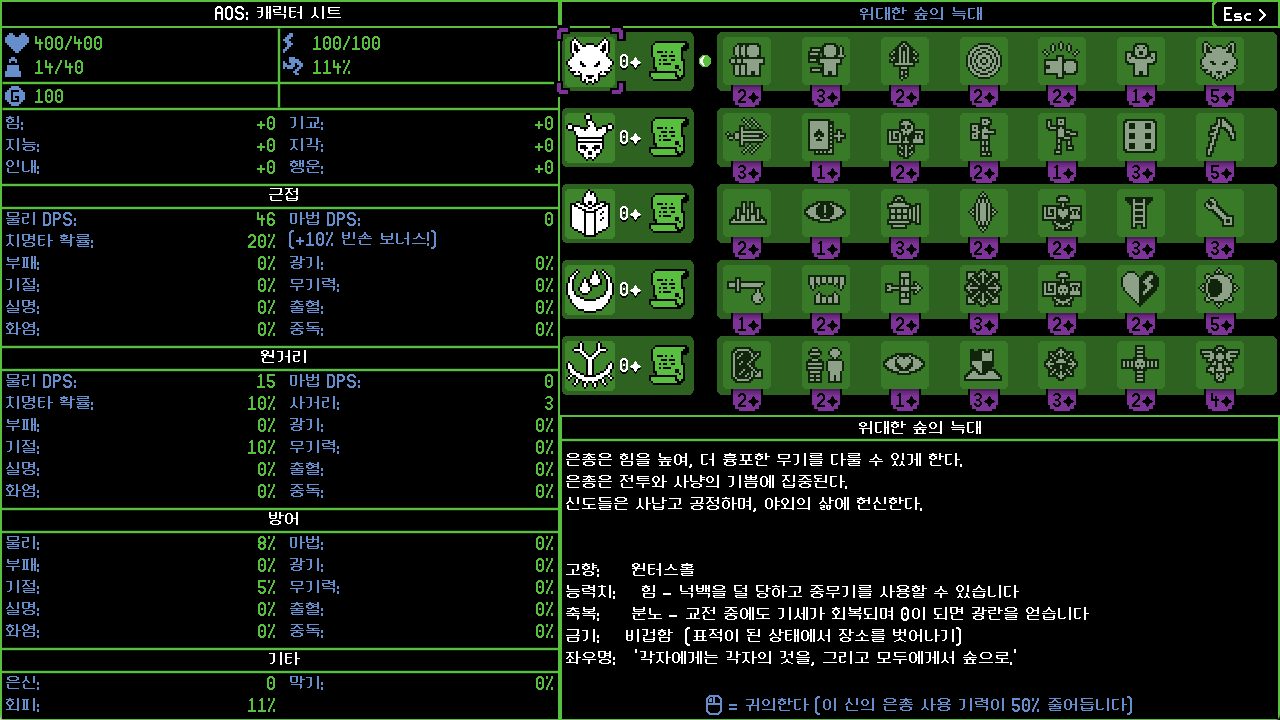Click the multi-arrow bow boon in jester row
This screenshot has width=1280, height=720.
coord(747,137)
